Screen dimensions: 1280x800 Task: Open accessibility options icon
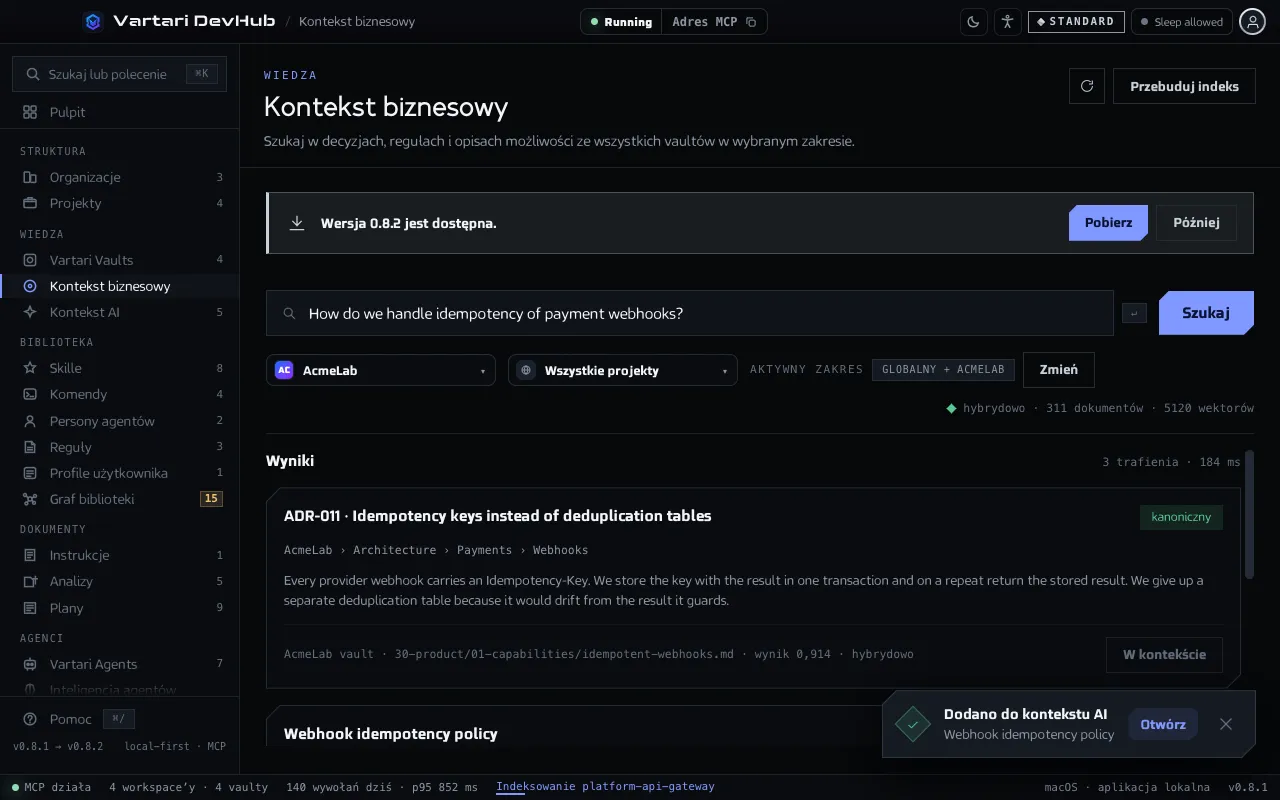pyautogui.click(x=1007, y=21)
